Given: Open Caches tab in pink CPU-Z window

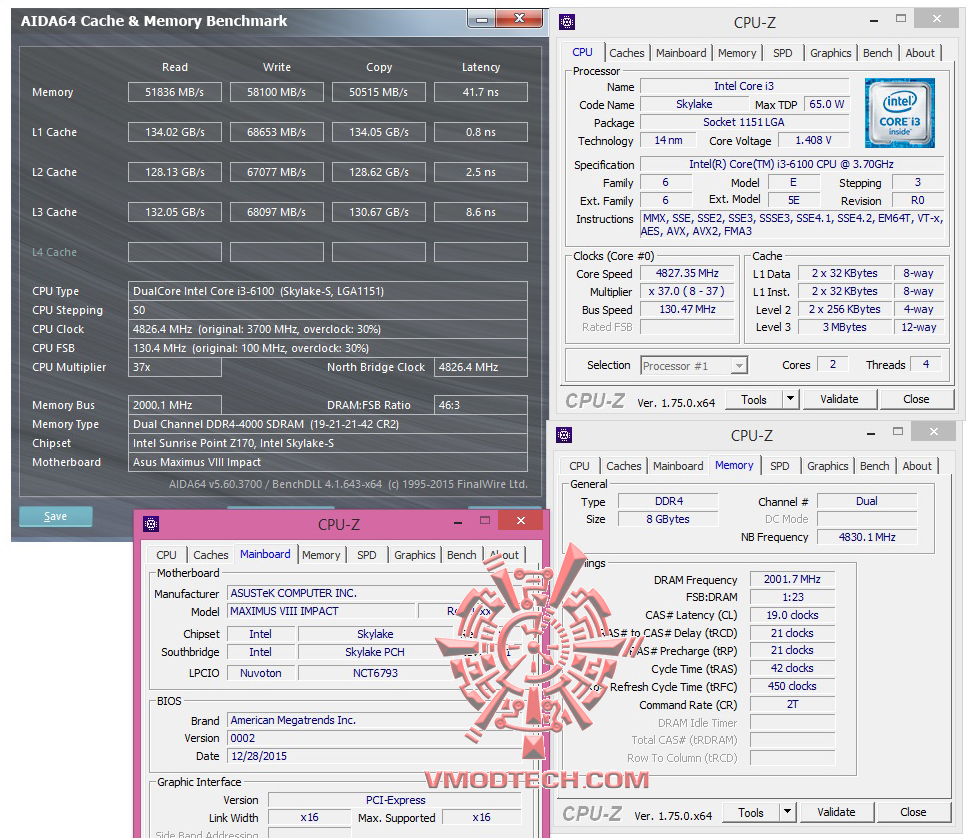Looking at the screenshot, I should [x=211, y=554].
